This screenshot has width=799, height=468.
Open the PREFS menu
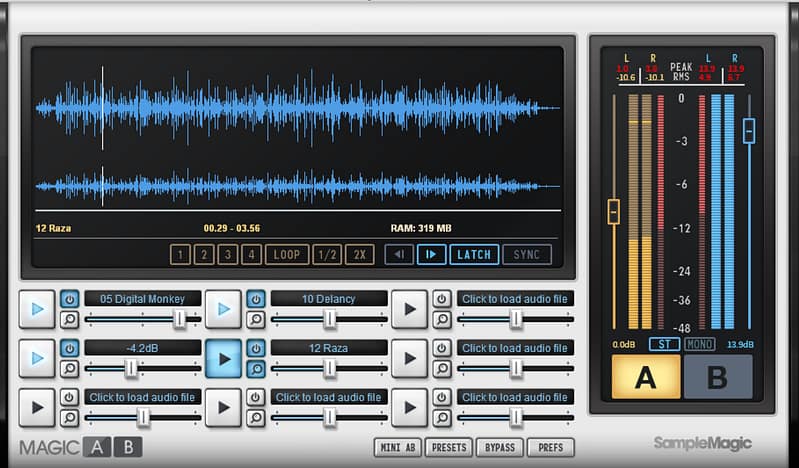[x=551, y=448]
